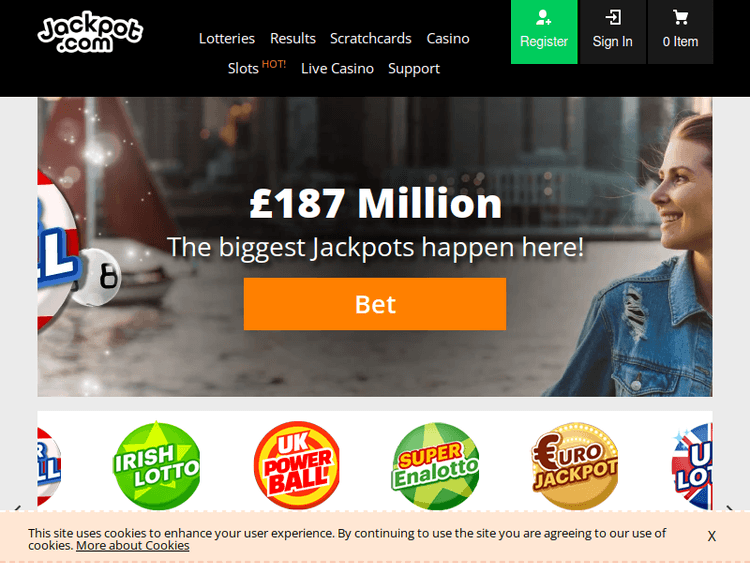Select the UK Powerball lottery icon
Image resolution: width=750 pixels, height=563 pixels.
[297, 465]
